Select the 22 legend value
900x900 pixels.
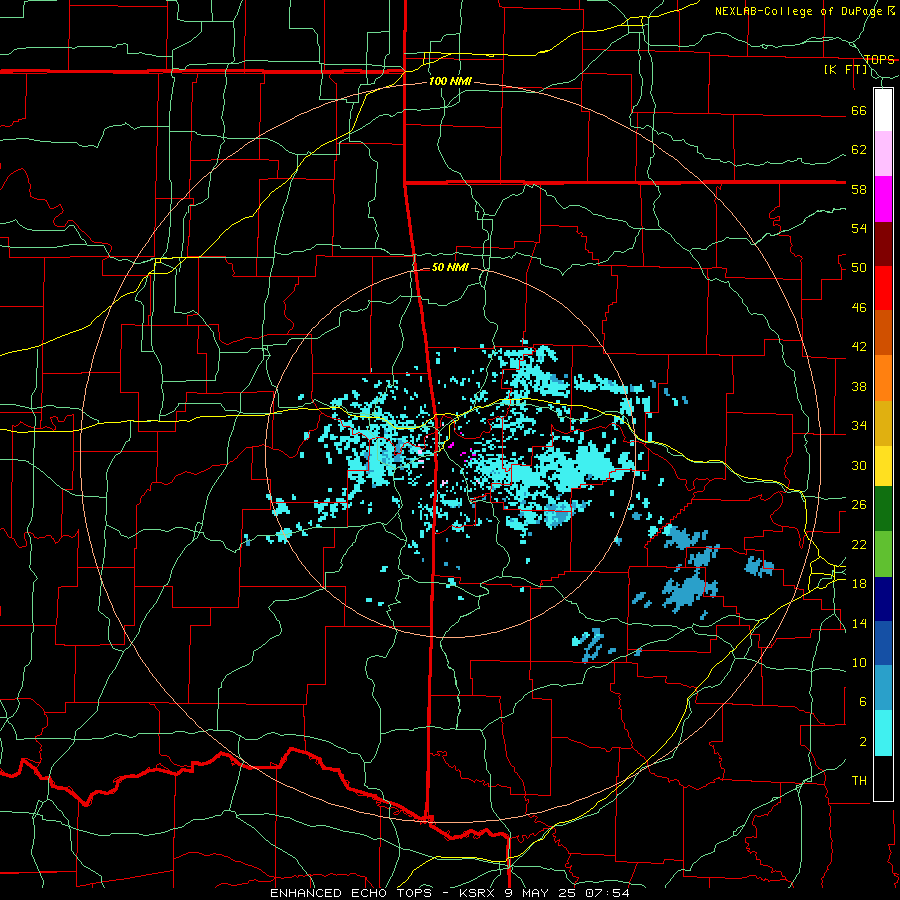pyautogui.click(x=859, y=544)
